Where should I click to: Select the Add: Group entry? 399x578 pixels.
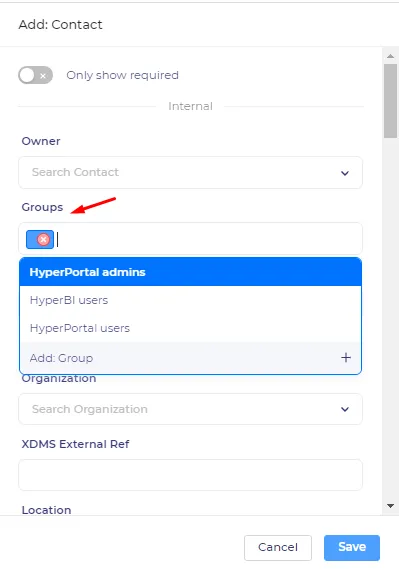190,358
